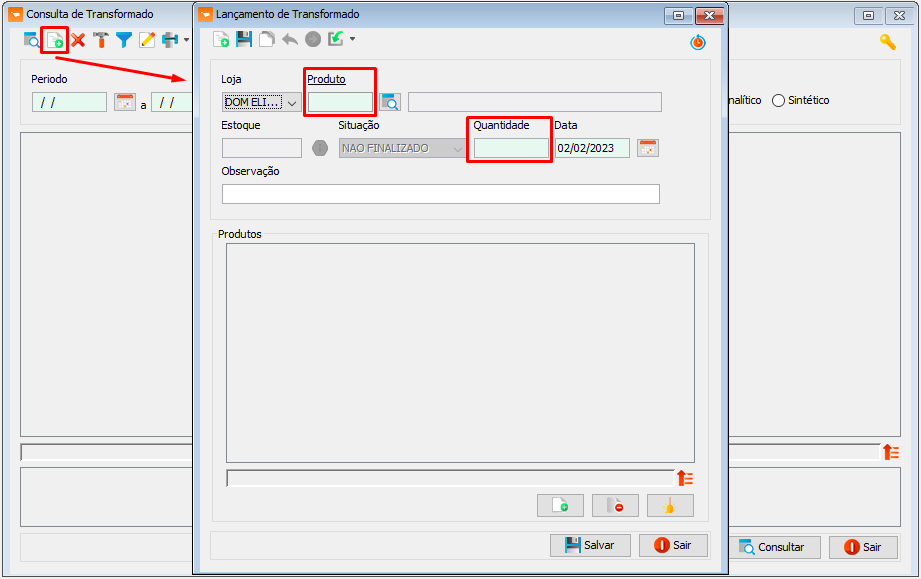Viewport: 921px width, 579px height.
Task: Open the printer dropdown arrow
Action: [x=186, y=40]
